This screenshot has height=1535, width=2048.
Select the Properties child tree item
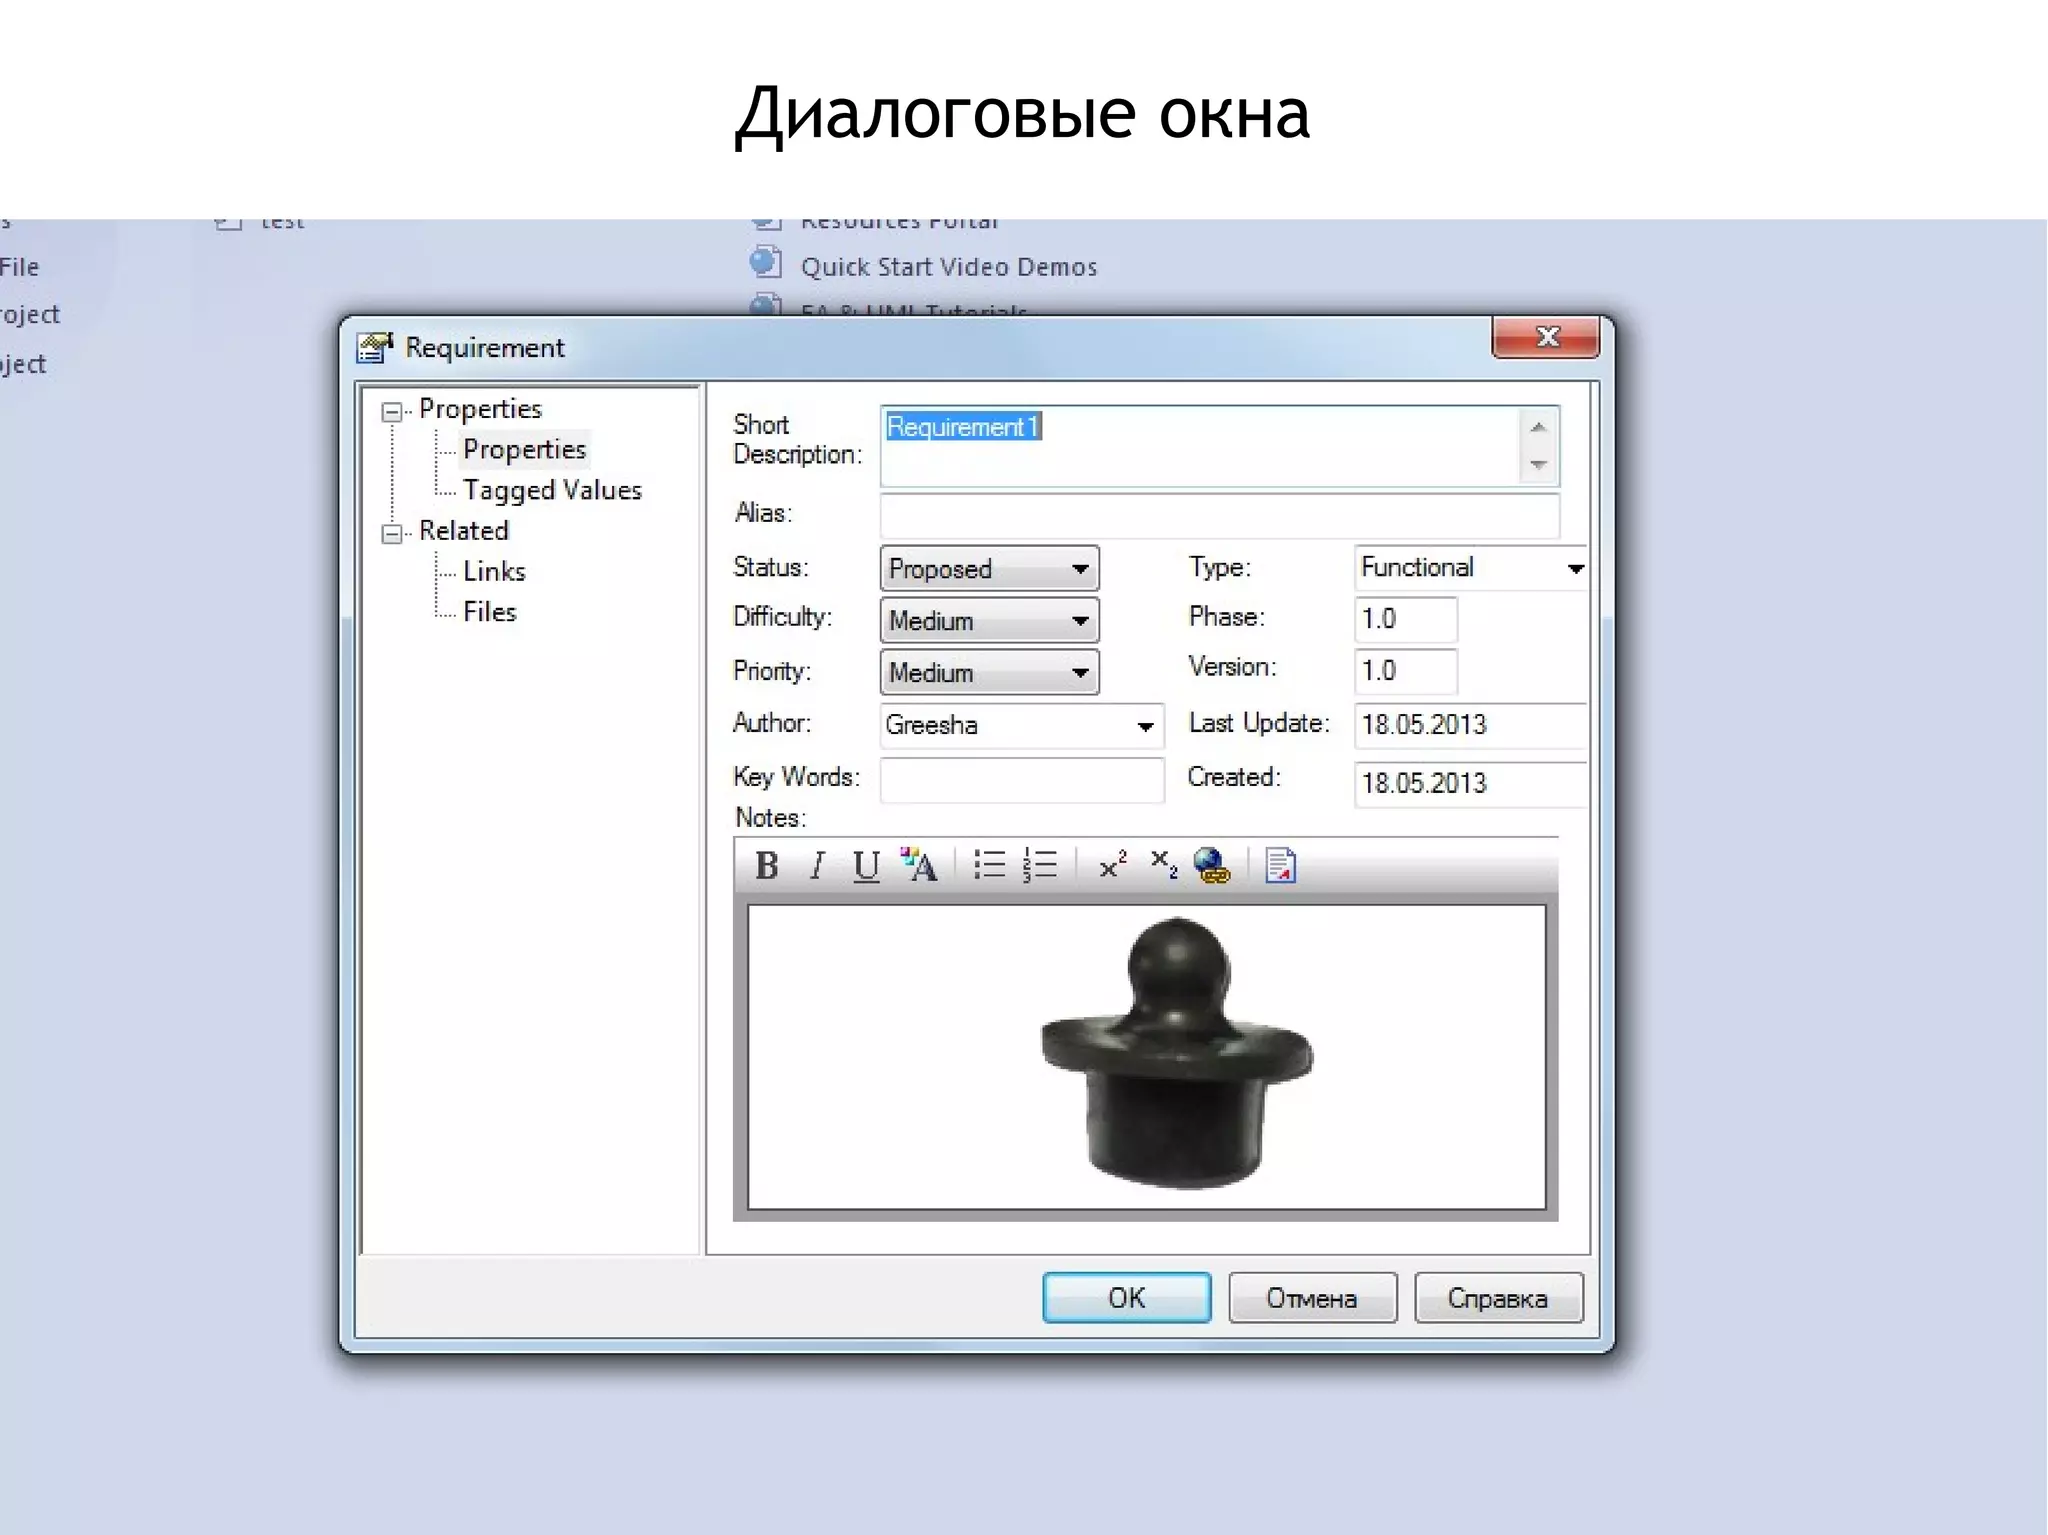tap(524, 449)
